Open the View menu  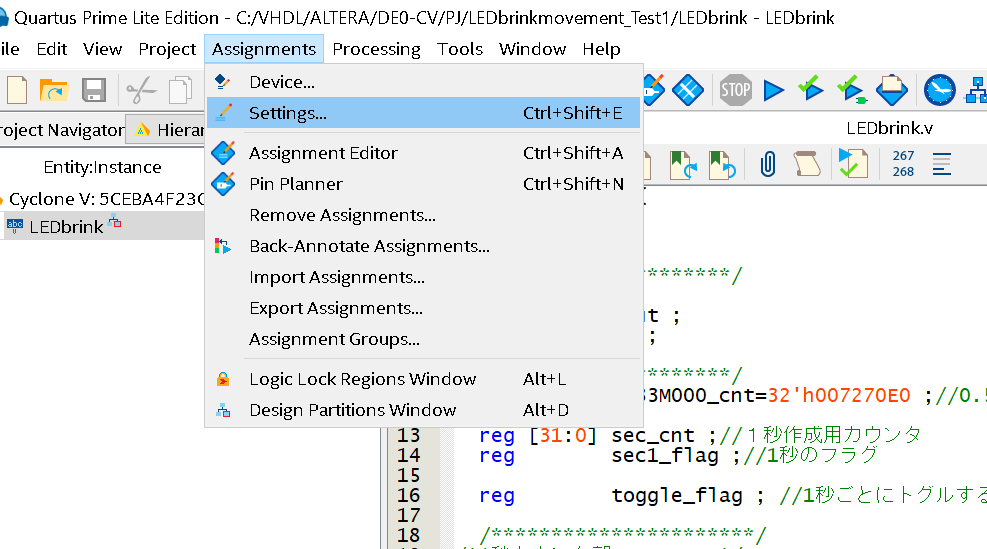[x=103, y=49]
